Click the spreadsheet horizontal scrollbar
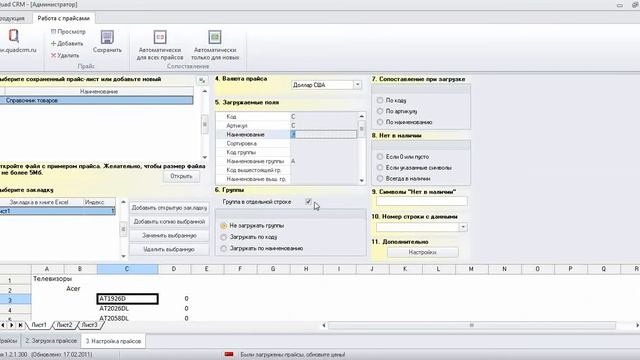This screenshot has height=360, width=640. (471, 325)
